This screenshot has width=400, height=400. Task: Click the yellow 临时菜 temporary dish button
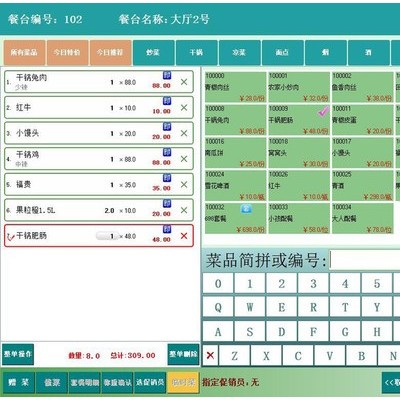coord(183,382)
